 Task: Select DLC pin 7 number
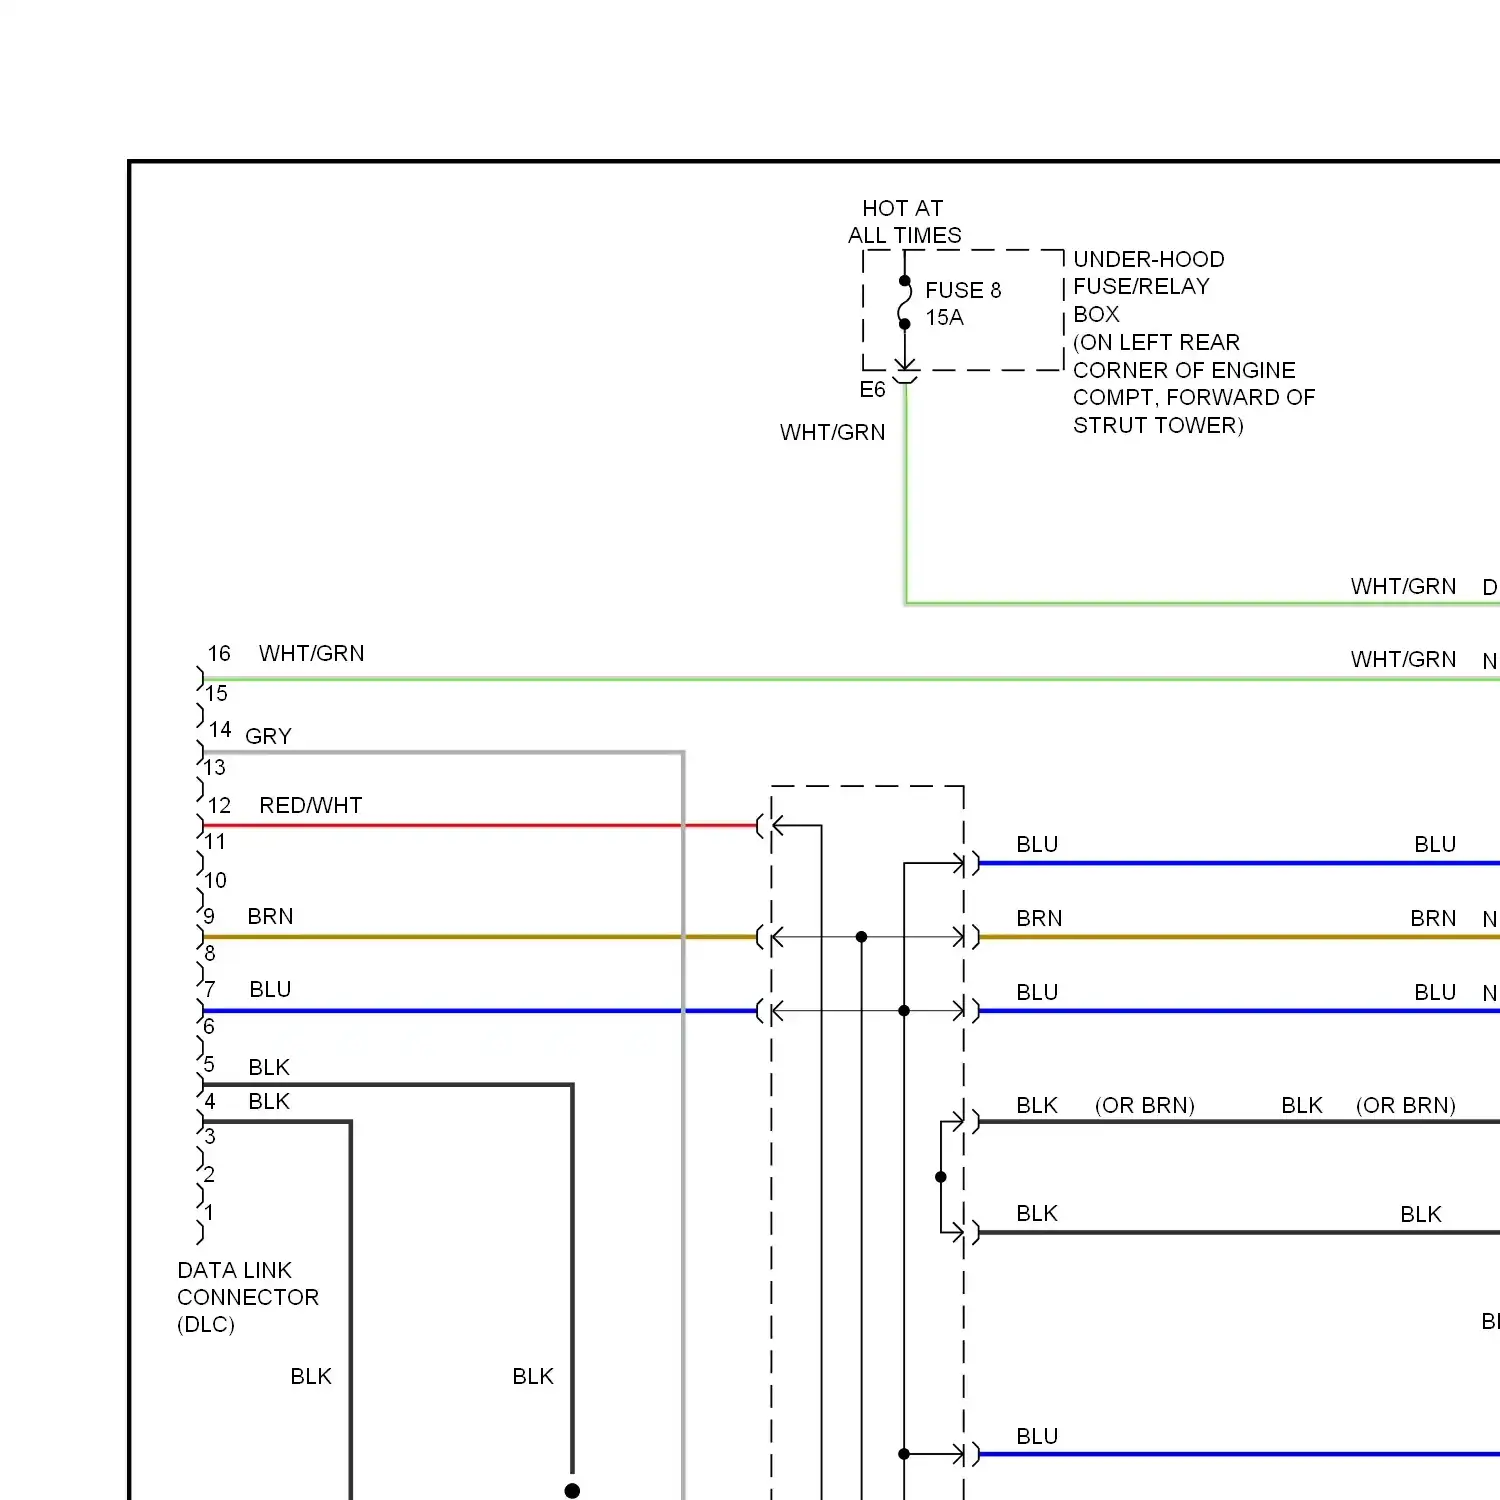pyautogui.click(x=209, y=990)
